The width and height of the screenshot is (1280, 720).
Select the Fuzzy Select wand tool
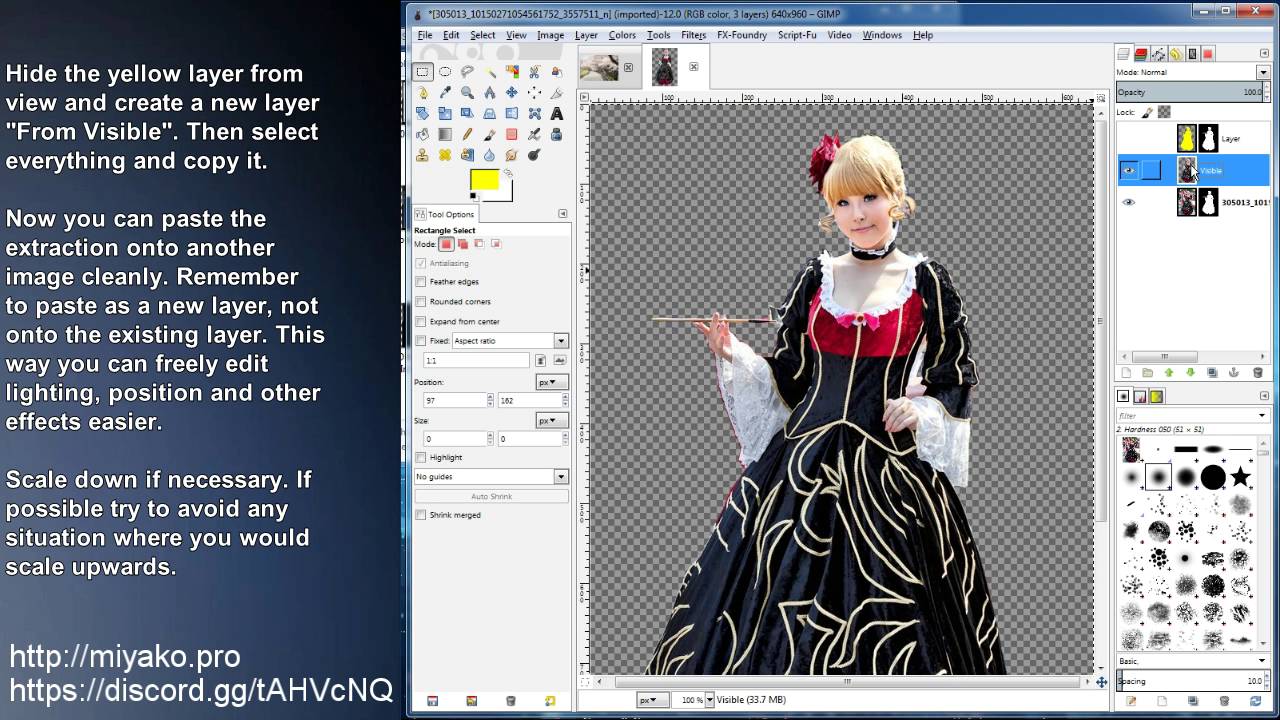(x=490, y=72)
